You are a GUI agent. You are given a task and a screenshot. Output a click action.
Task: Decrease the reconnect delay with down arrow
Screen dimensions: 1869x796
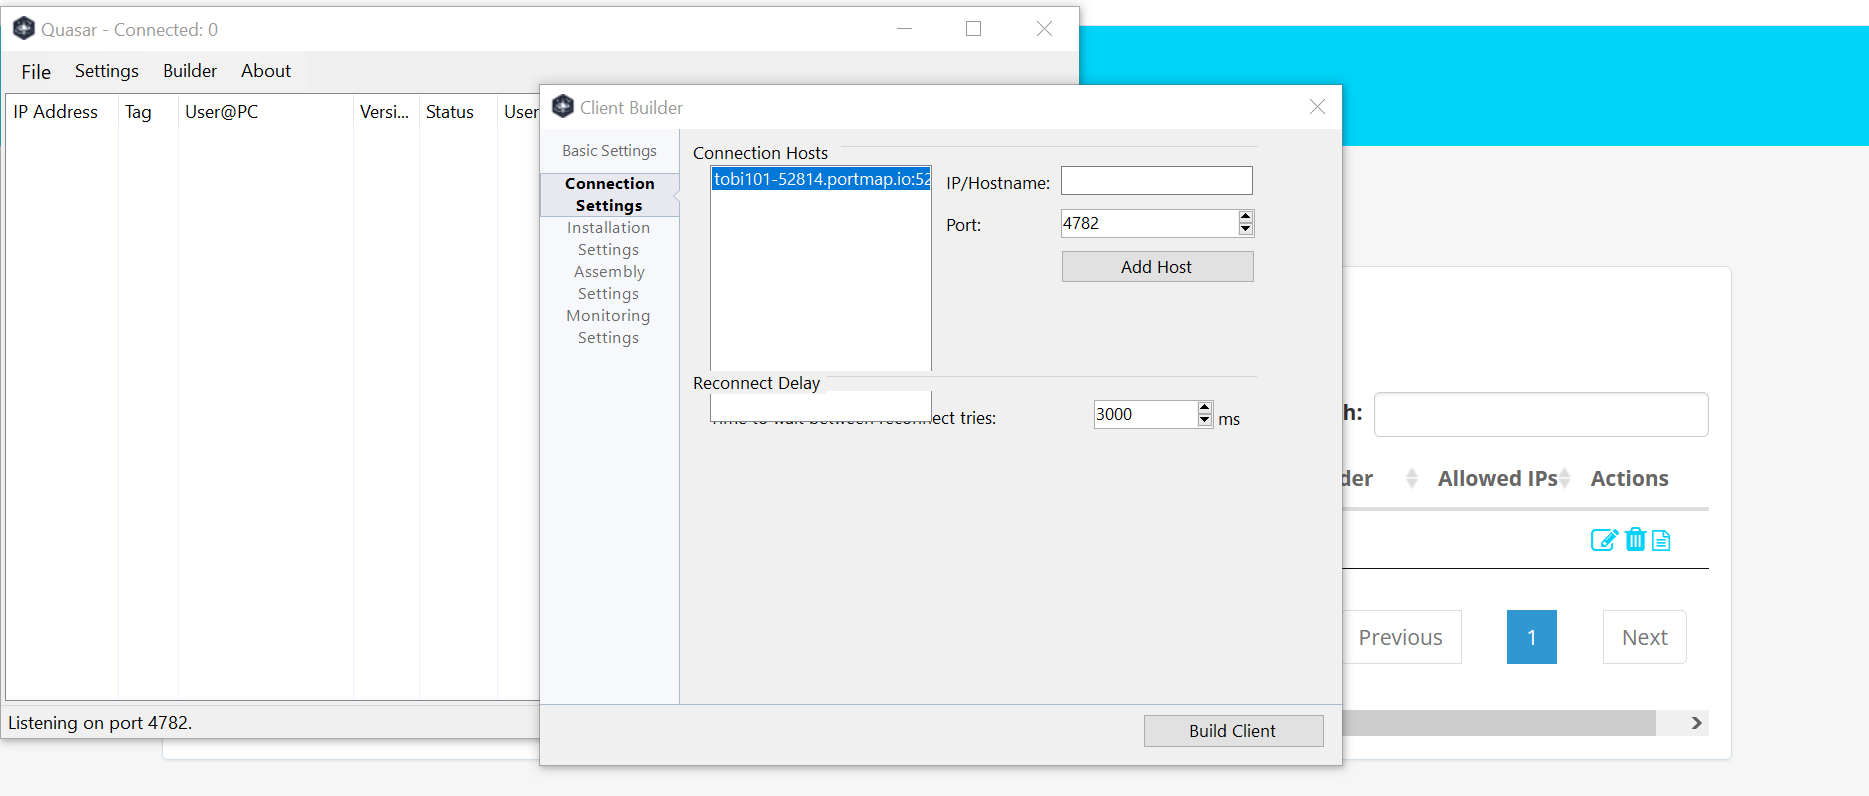pyautogui.click(x=1204, y=420)
